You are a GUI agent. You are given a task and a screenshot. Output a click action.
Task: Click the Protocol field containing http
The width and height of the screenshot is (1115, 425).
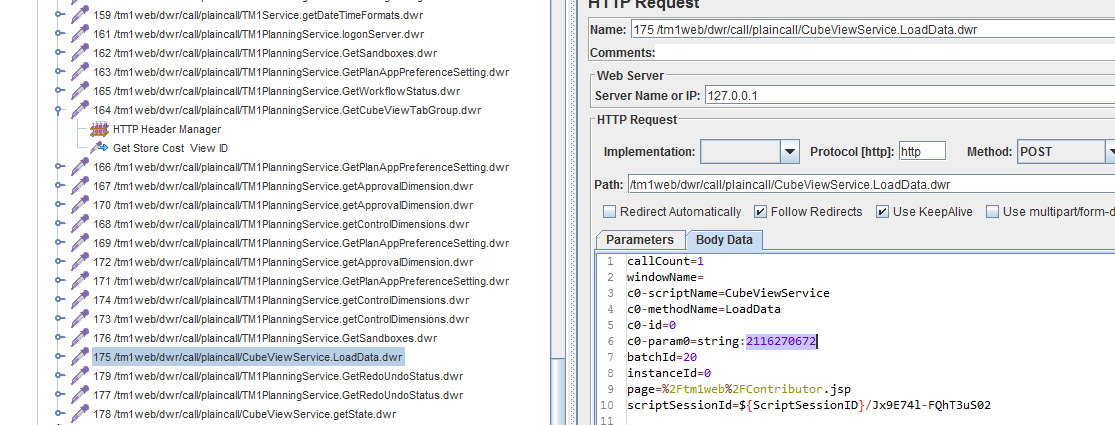pyautogui.click(x=922, y=151)
